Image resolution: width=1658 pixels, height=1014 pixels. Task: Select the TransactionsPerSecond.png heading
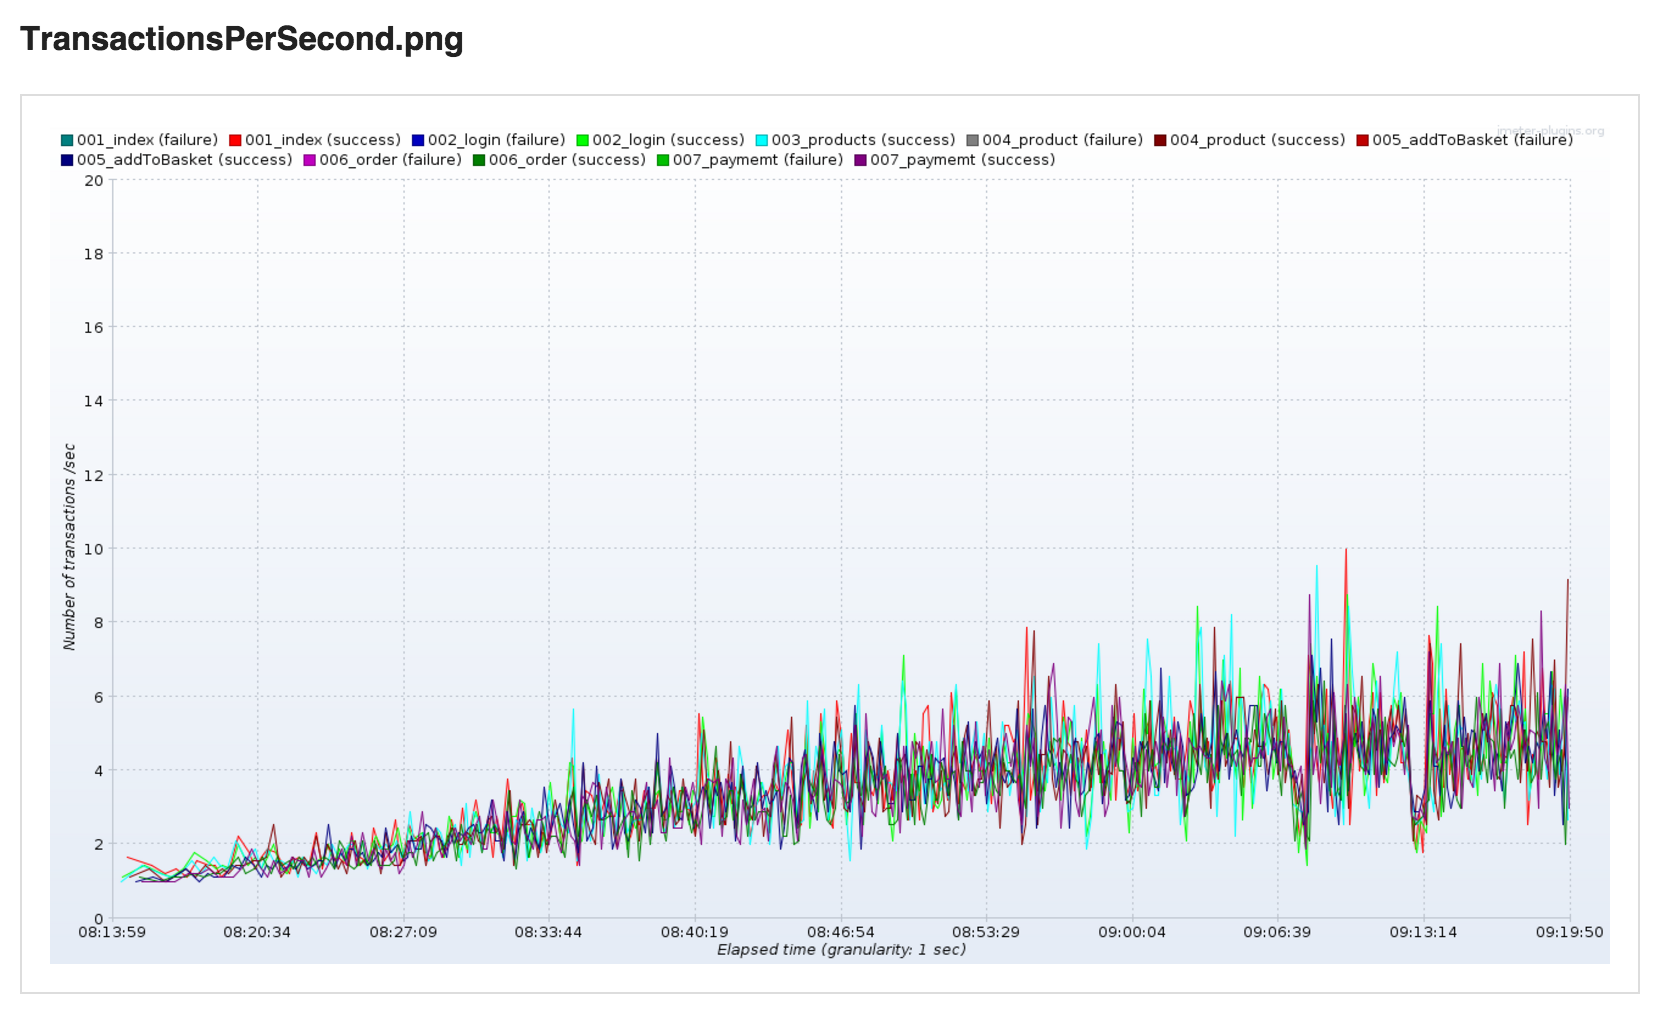click(x=242, y=39)
